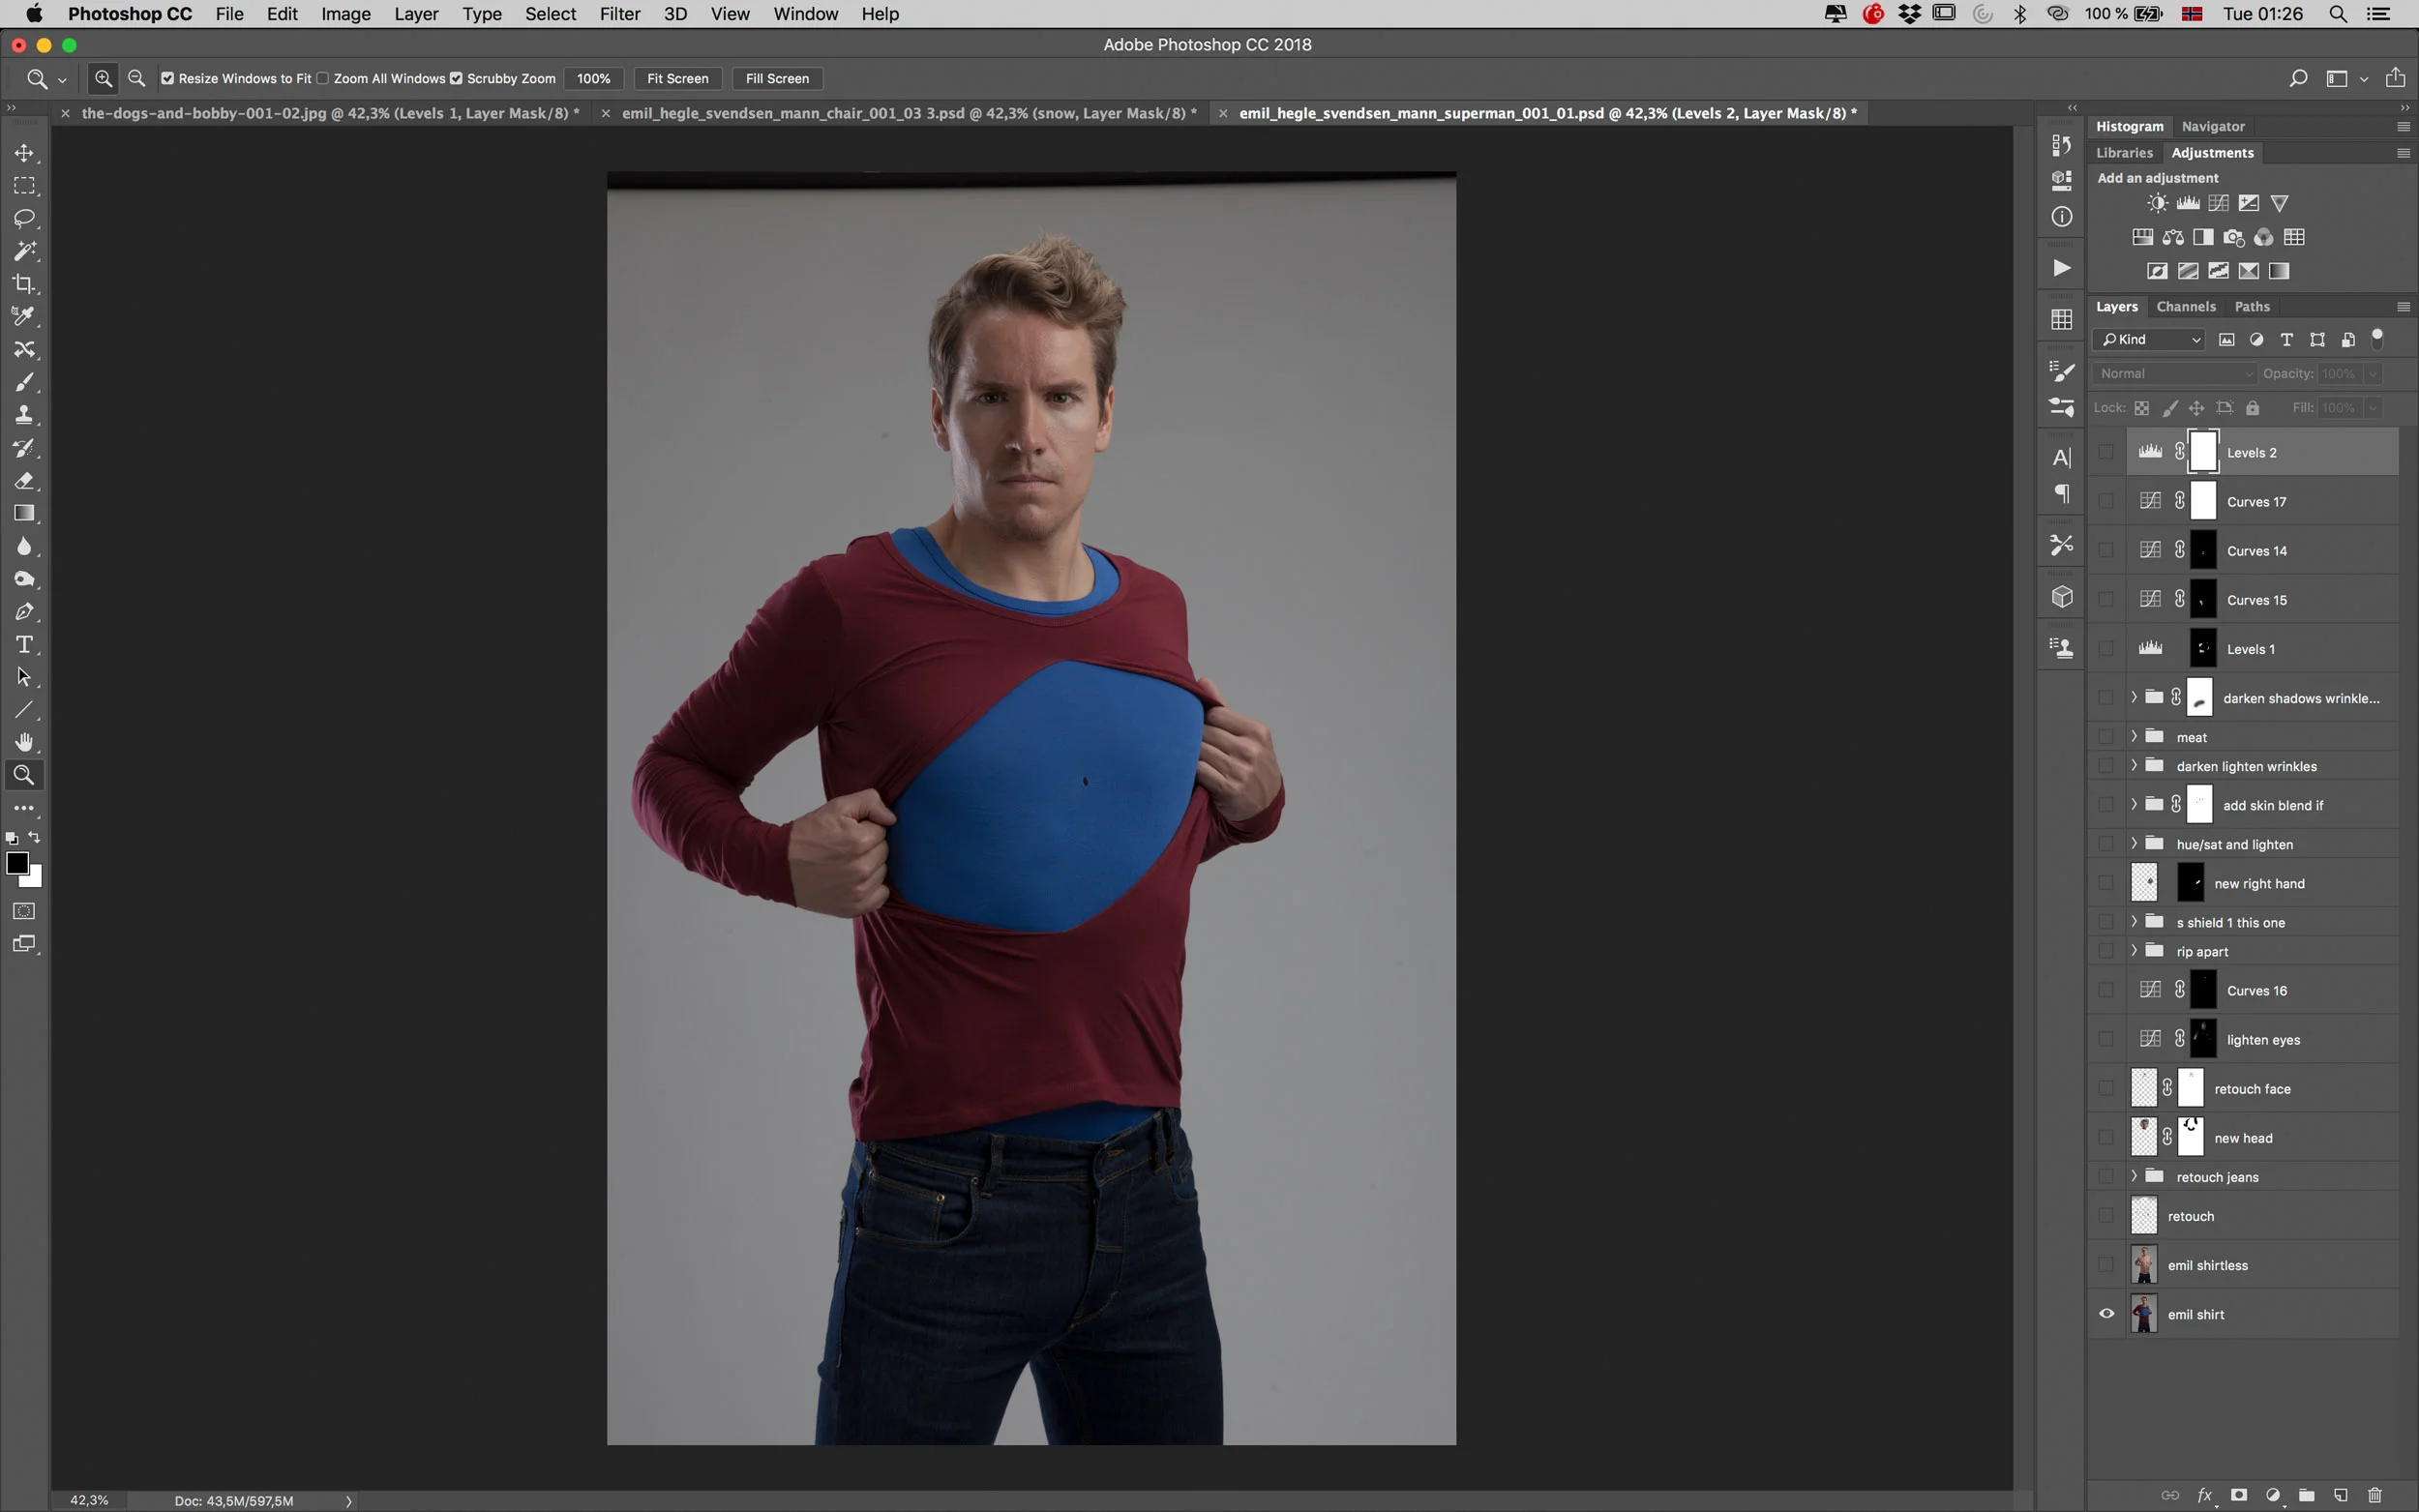Open the Image menu
Image resolution: width=2419 pixels, height=1512 pixels.
click(x=346, y=14)
